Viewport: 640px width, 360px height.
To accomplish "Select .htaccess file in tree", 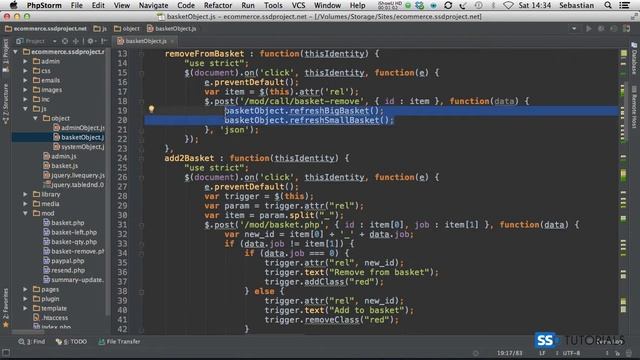I will click(x=51, y=318).
